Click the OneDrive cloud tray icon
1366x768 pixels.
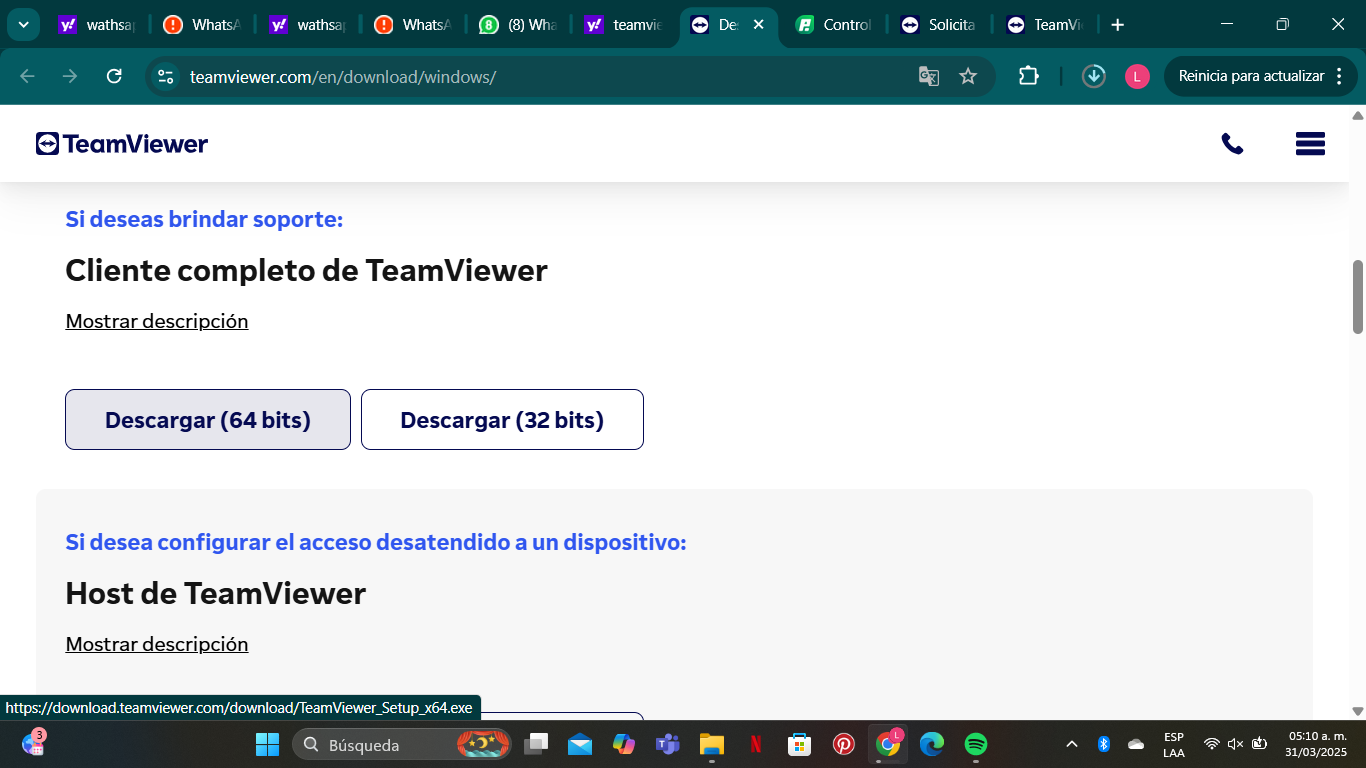click(x=1136, y=744)
